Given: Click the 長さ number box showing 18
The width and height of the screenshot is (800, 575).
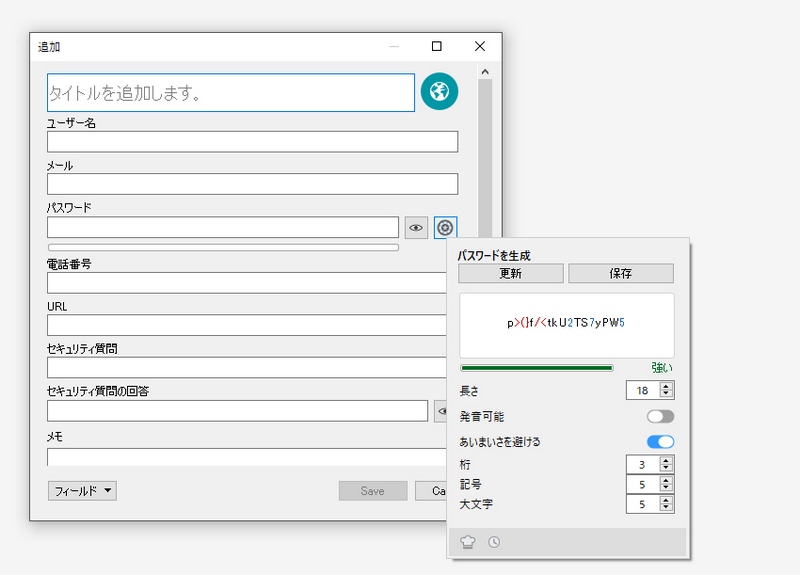Looking at the screenshot, I should pyautogui.click(x=642, y=390).
